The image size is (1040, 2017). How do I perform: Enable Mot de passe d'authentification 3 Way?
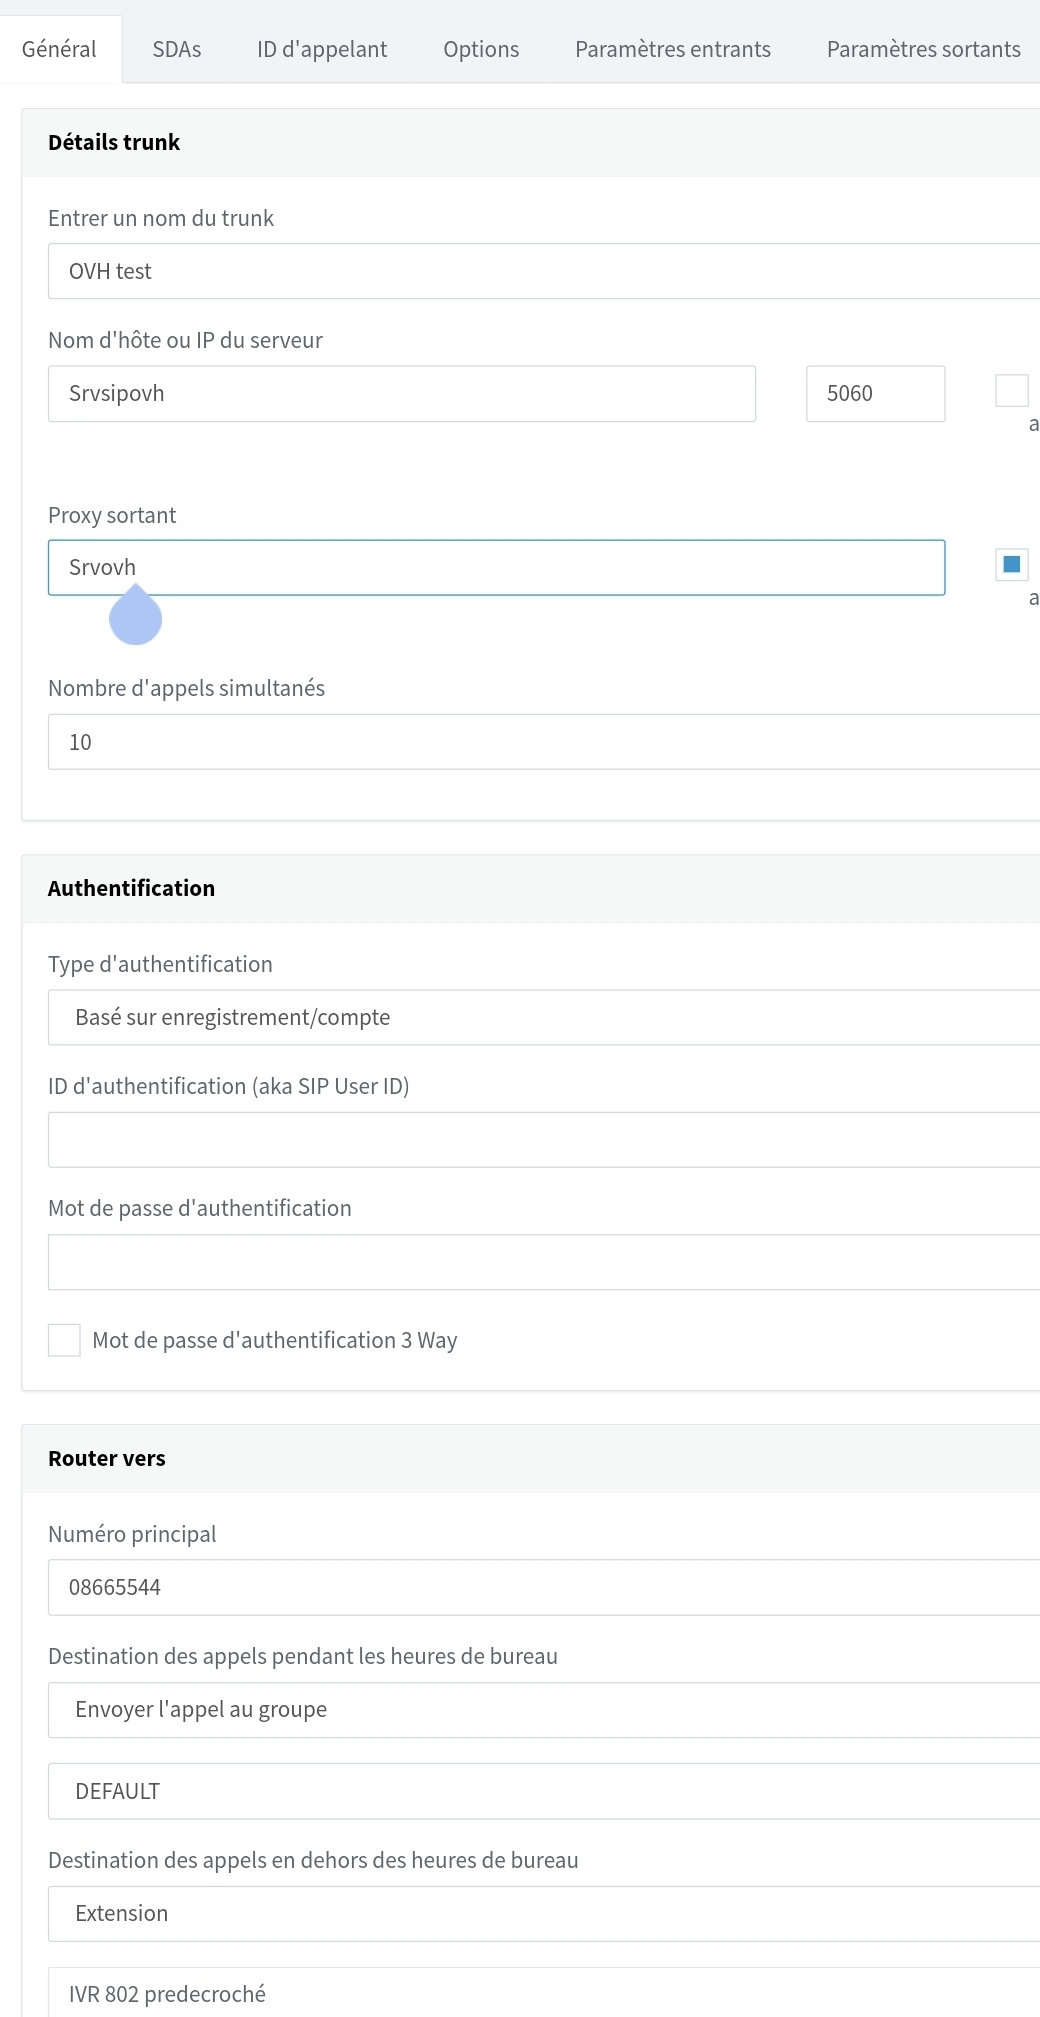pyautogui.click(x=65, y=1340)
